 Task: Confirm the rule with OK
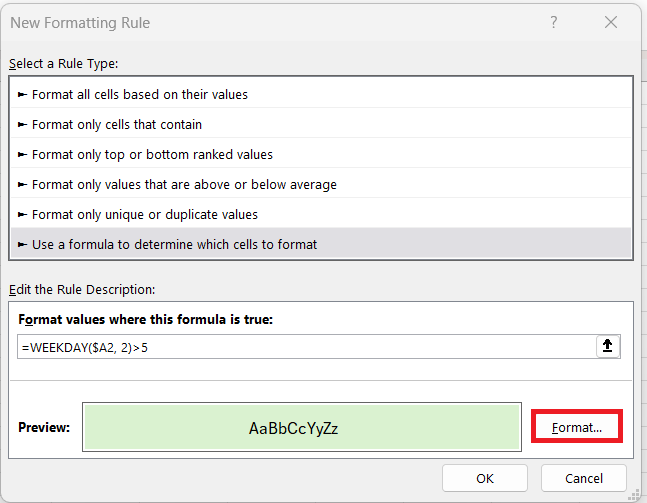click(484, 478)
